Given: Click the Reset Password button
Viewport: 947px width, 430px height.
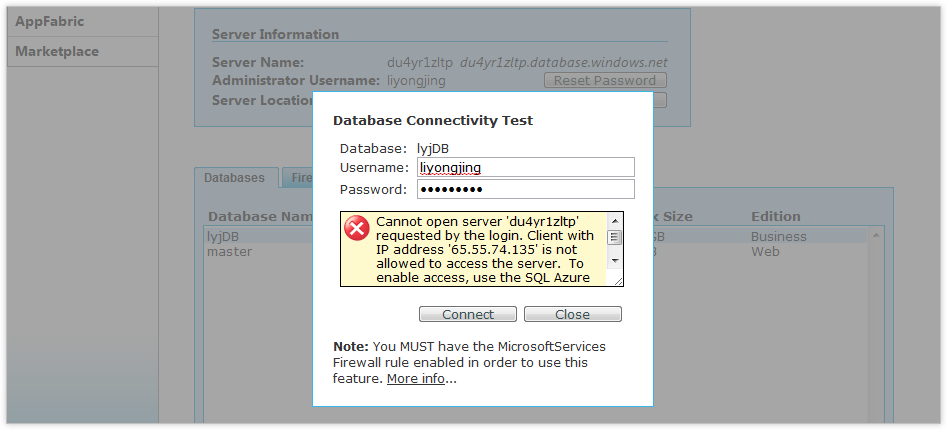Looking at the screenshot, I should (605, 80).
